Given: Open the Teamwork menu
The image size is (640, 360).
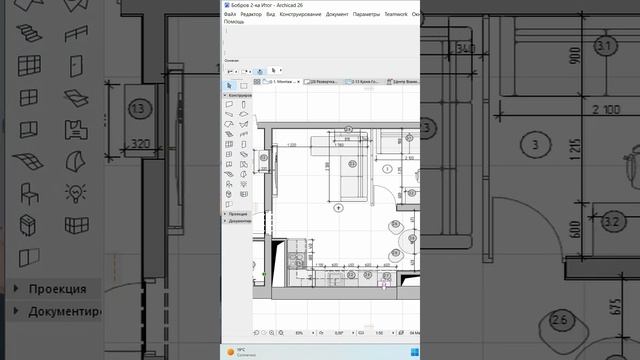Looking at the screenshot, I should pos(396,14).
